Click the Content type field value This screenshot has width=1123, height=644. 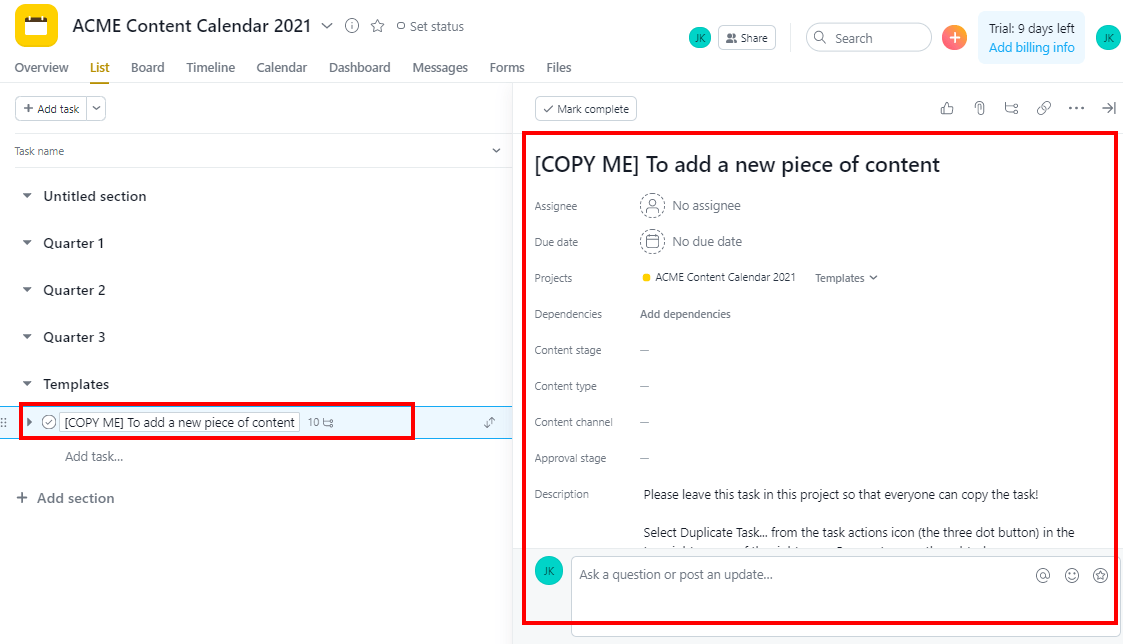tap(645, 386)
